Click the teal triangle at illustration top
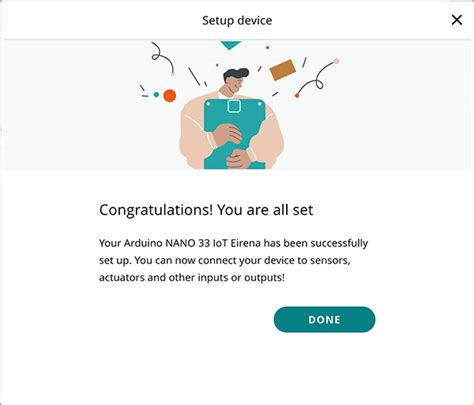 point(230,45)
